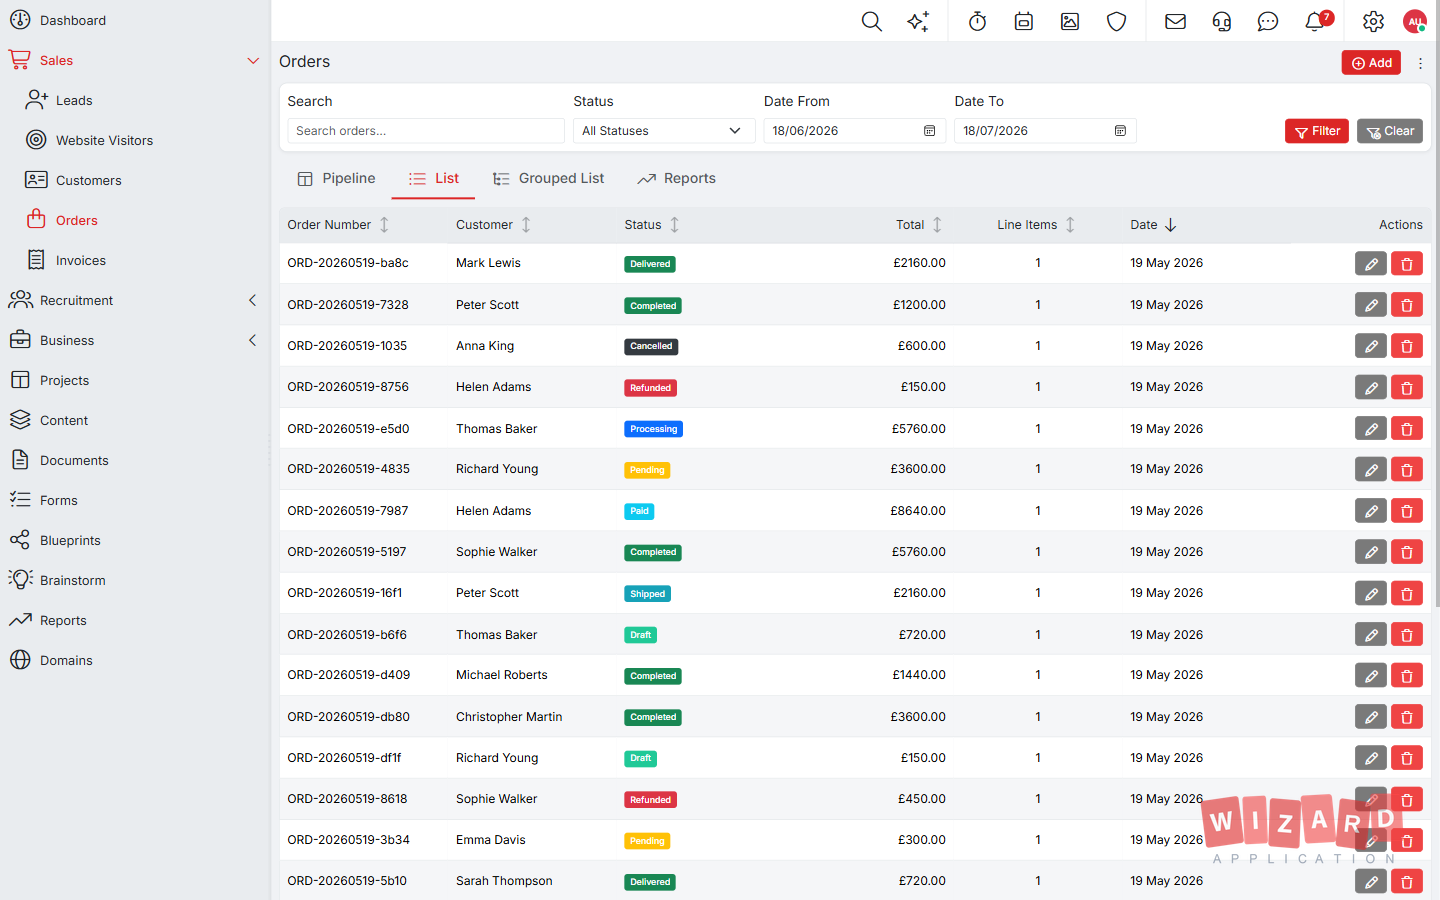Focus the Search orders input field
The height and width of the screenshot is (900, 1440).
pyautogui.click(x=426, y=131)
